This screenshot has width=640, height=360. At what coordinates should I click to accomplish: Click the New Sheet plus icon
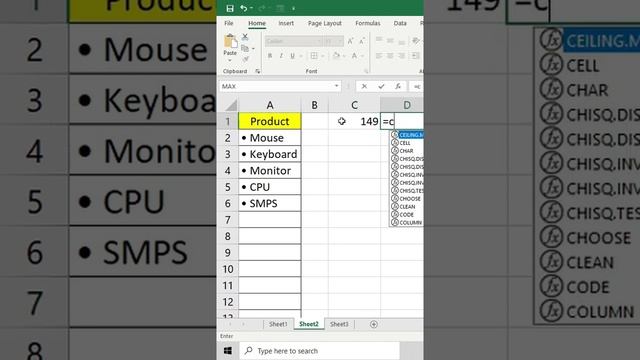coord(373,324)
